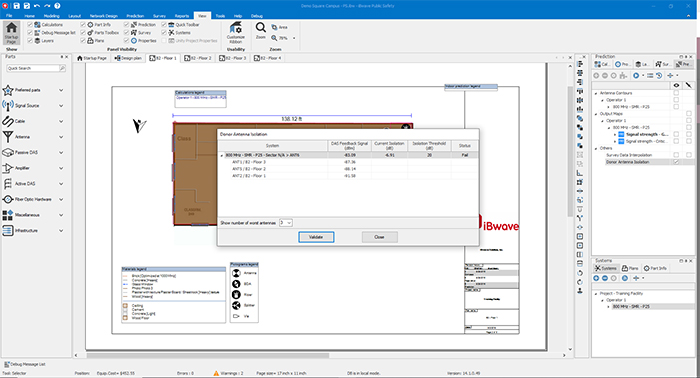Click the Undo arrow in title bar
The width and height of the screenshot is (700, 378).
pyautogui.click(x=37, y=6)
